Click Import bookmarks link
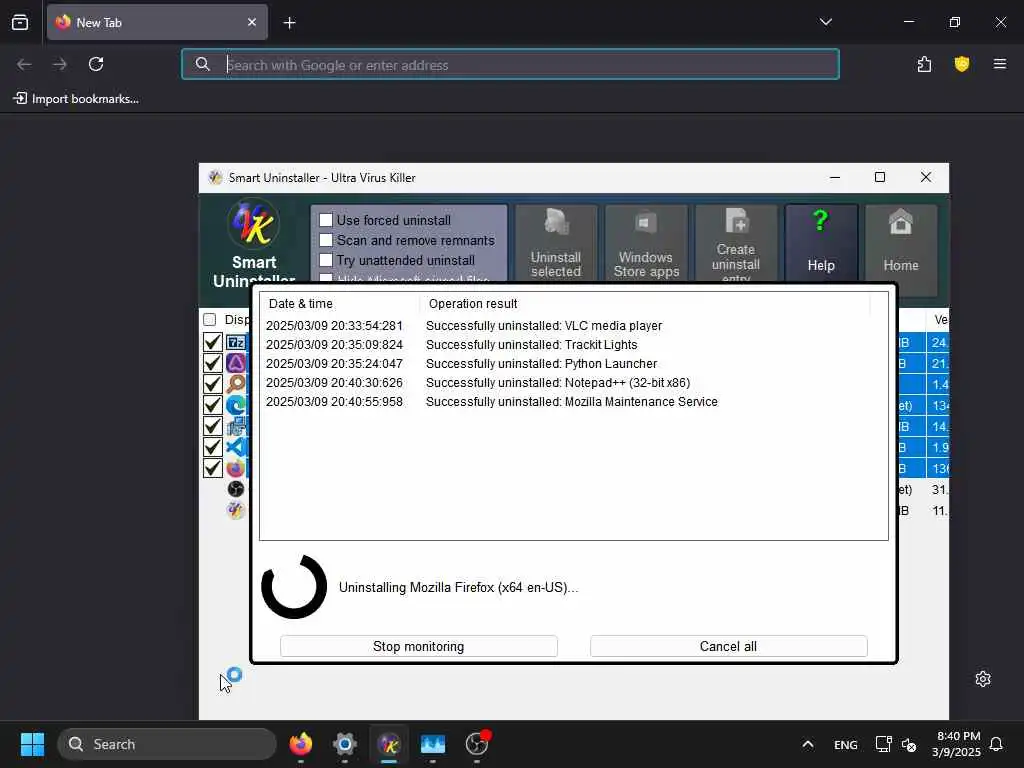Viewport: 1024px width, 768px height. pyautogui.click(x=76, y=99)
